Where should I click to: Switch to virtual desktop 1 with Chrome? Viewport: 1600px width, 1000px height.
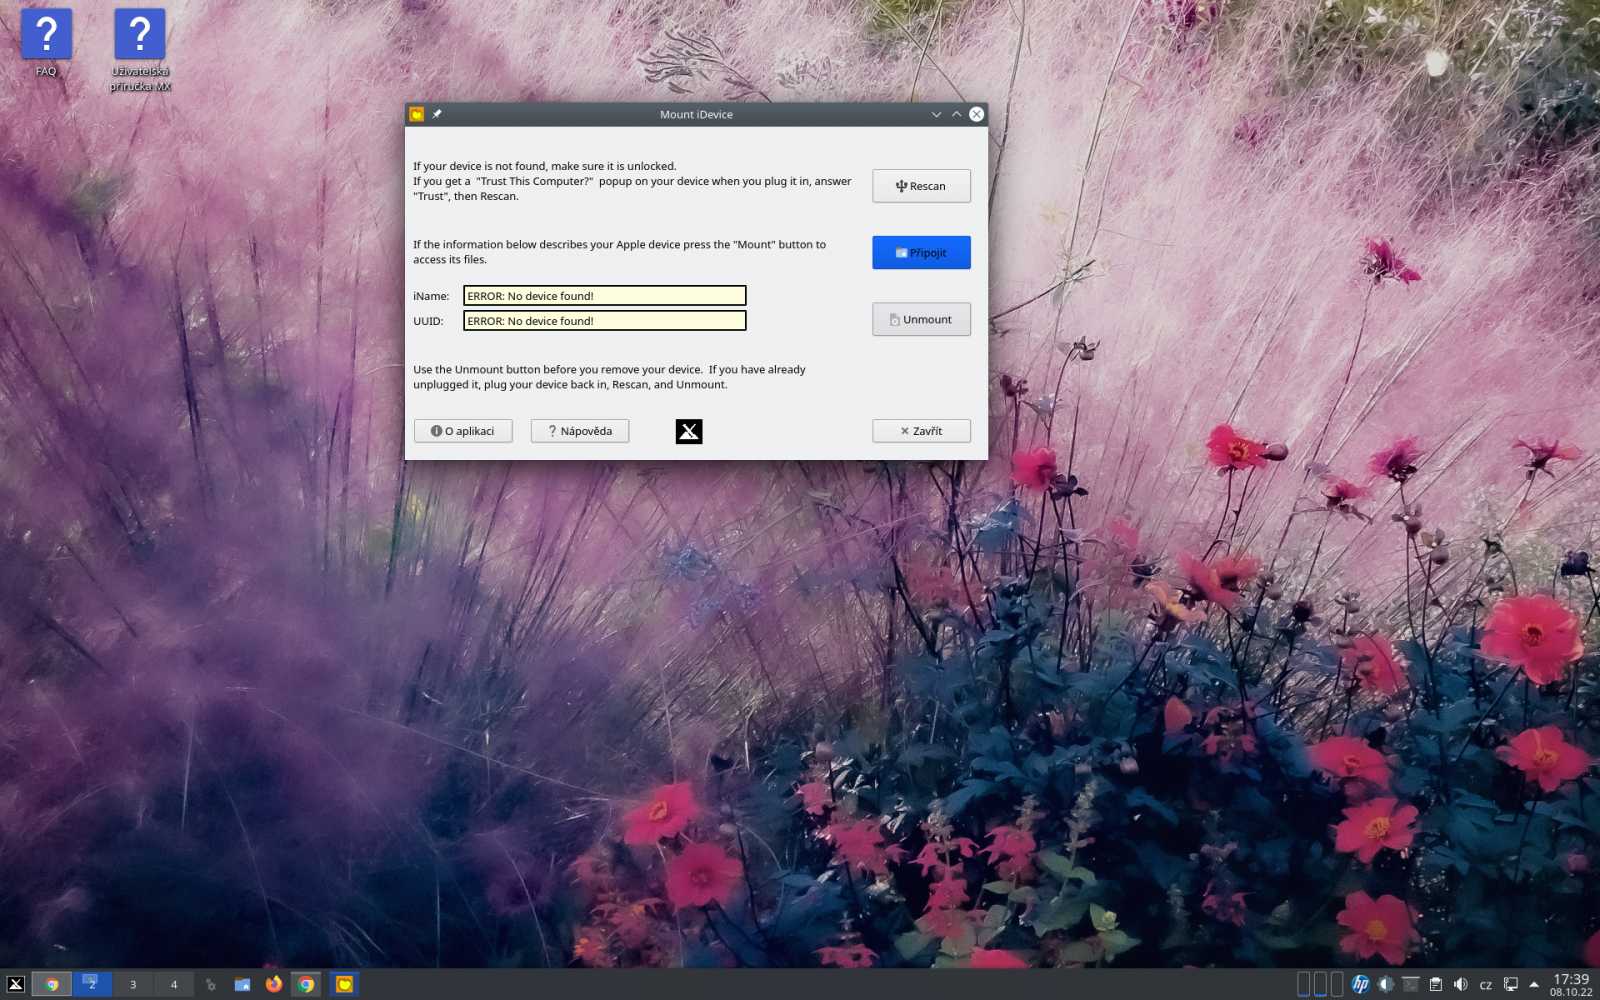click(51, 984)
